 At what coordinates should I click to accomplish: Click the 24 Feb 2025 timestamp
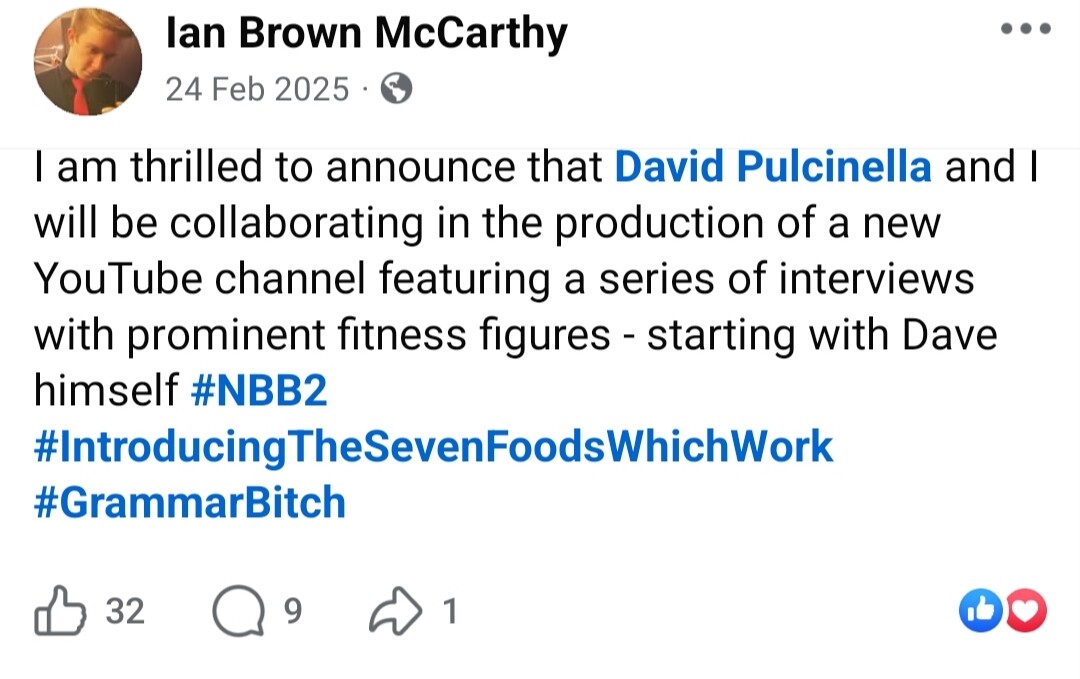257,90
